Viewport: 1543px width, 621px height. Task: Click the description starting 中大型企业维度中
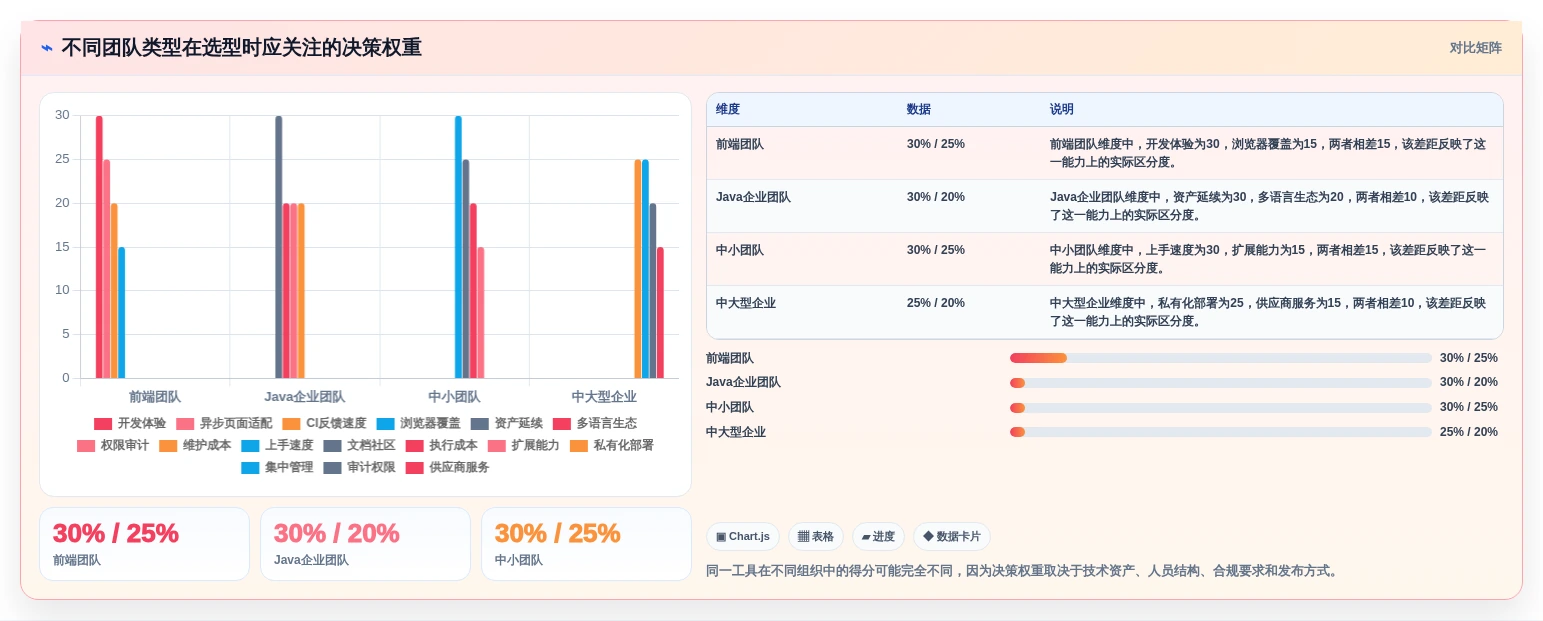coord(1268,312)
